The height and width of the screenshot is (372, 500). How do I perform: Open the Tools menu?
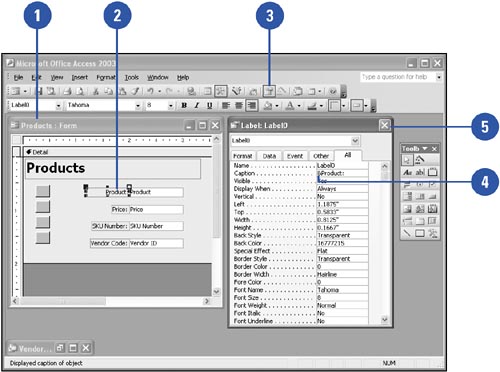coord(131,78)
